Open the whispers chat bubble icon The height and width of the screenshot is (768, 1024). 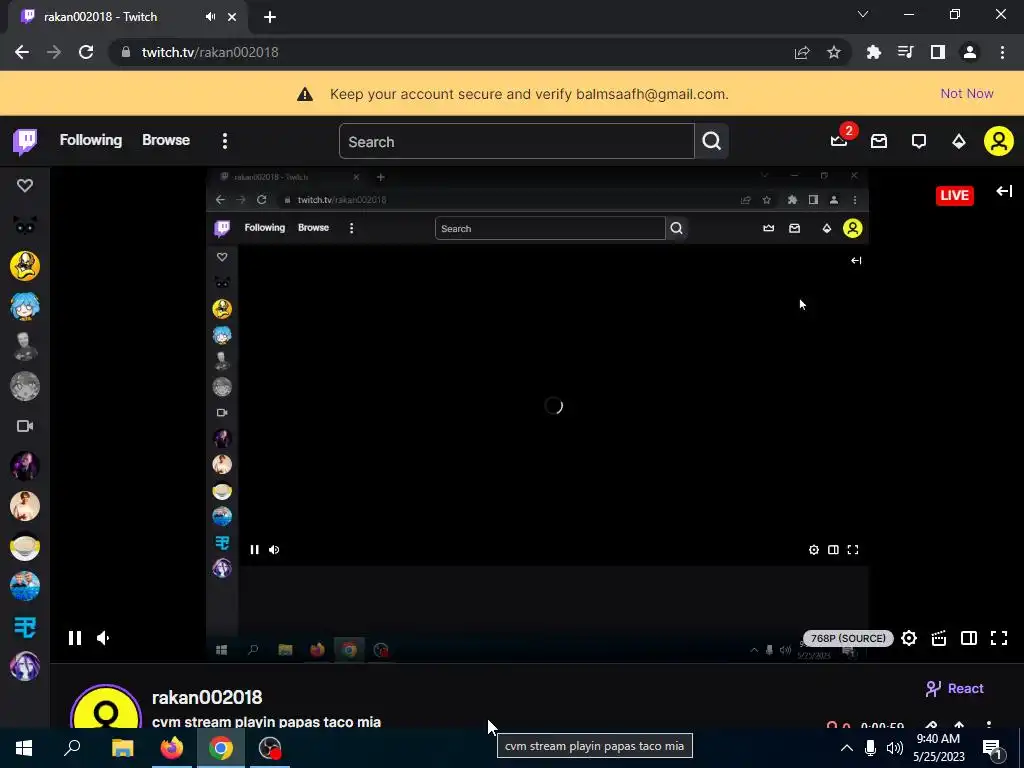[919, 141]
